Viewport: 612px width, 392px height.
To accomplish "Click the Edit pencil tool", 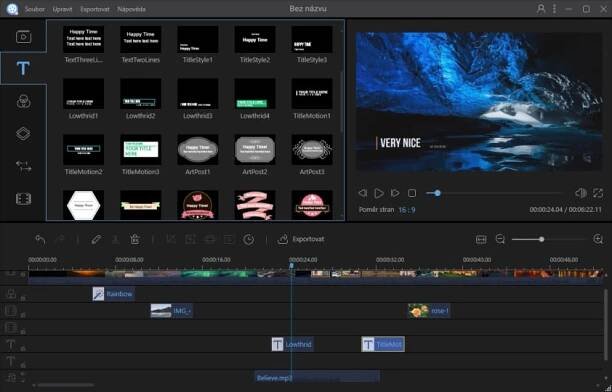I will tap(96, 239).
